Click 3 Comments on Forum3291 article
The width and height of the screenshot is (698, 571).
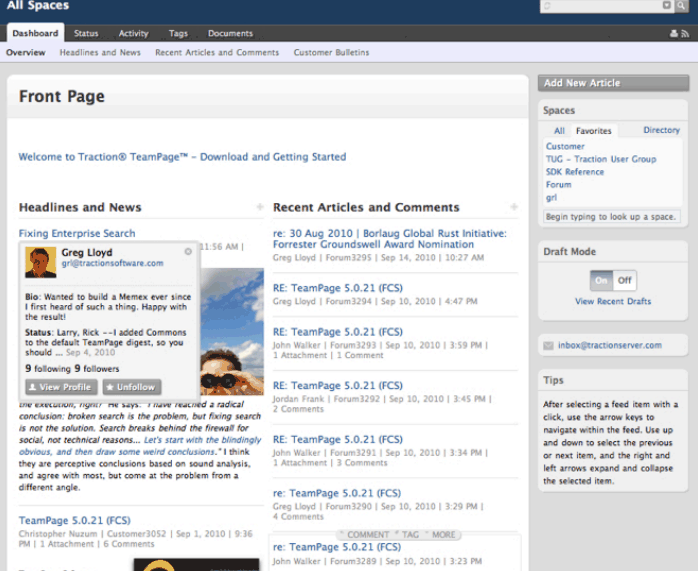pos(362,463)
